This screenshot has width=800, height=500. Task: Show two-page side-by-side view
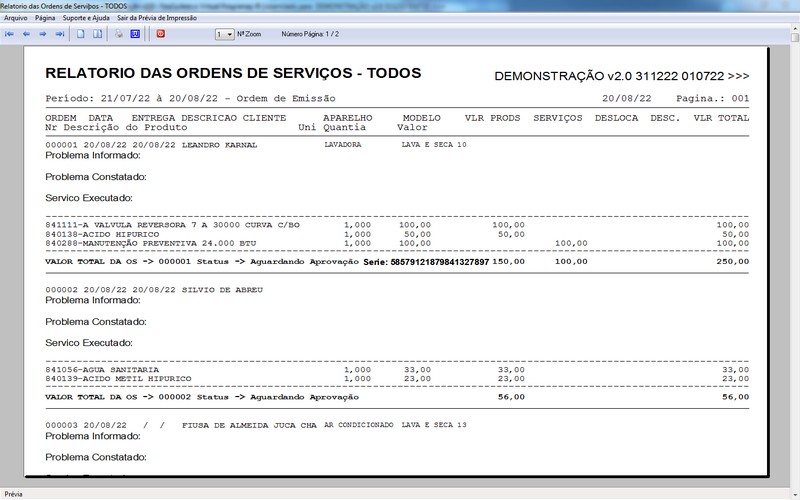click(97, 34)
